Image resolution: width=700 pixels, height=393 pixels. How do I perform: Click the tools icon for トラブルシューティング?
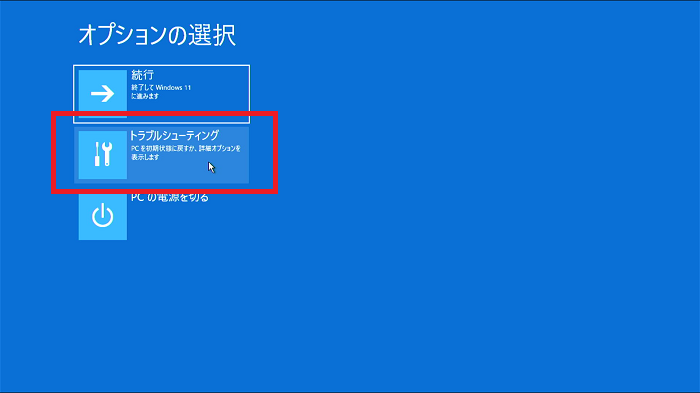click(x=103, y=155)
